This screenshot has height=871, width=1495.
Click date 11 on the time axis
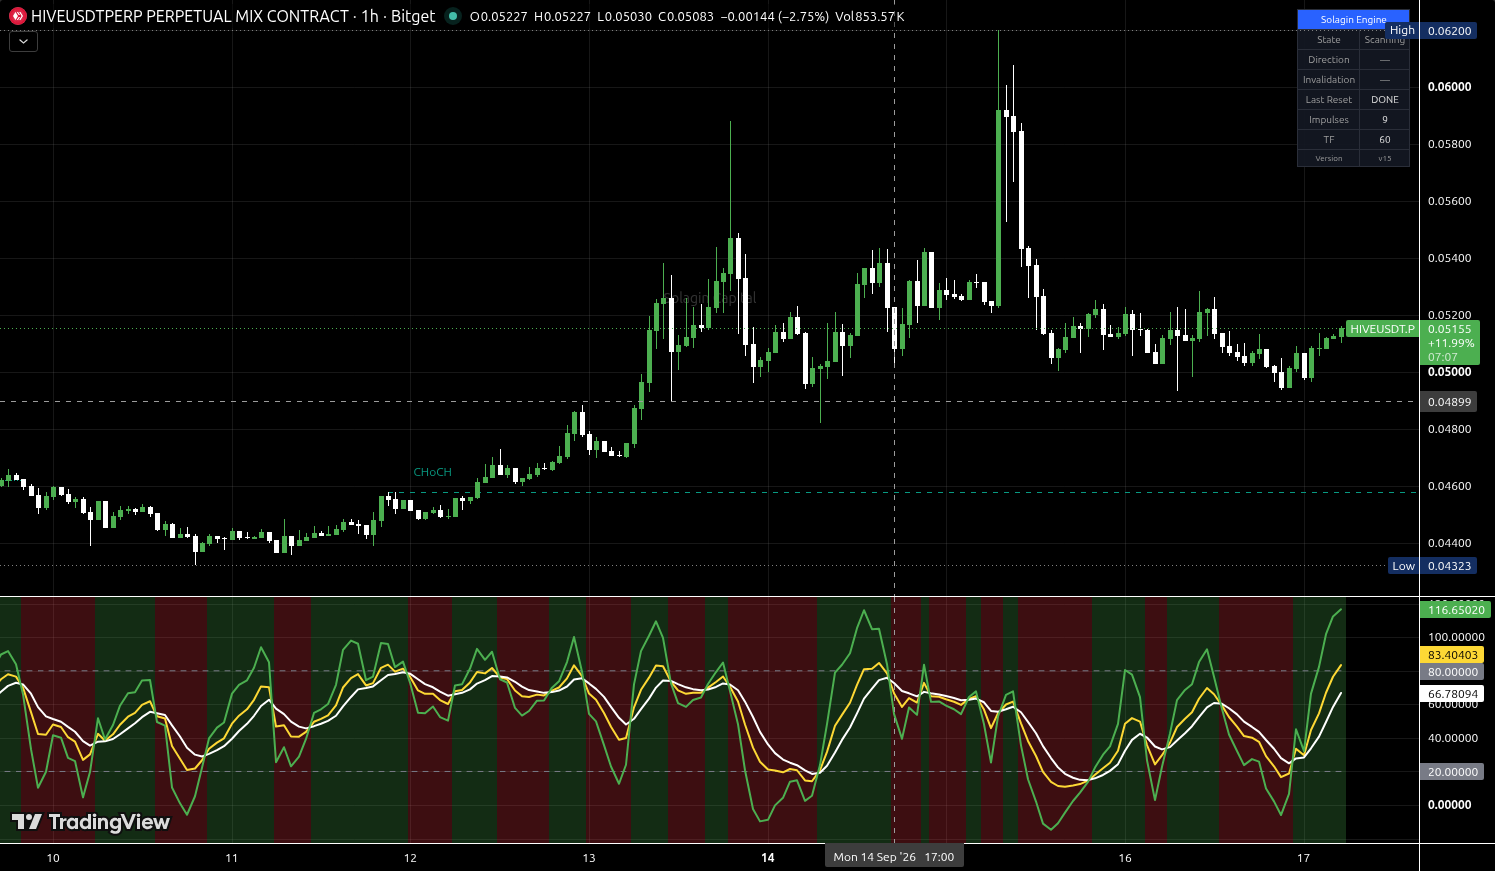[232, 858]
